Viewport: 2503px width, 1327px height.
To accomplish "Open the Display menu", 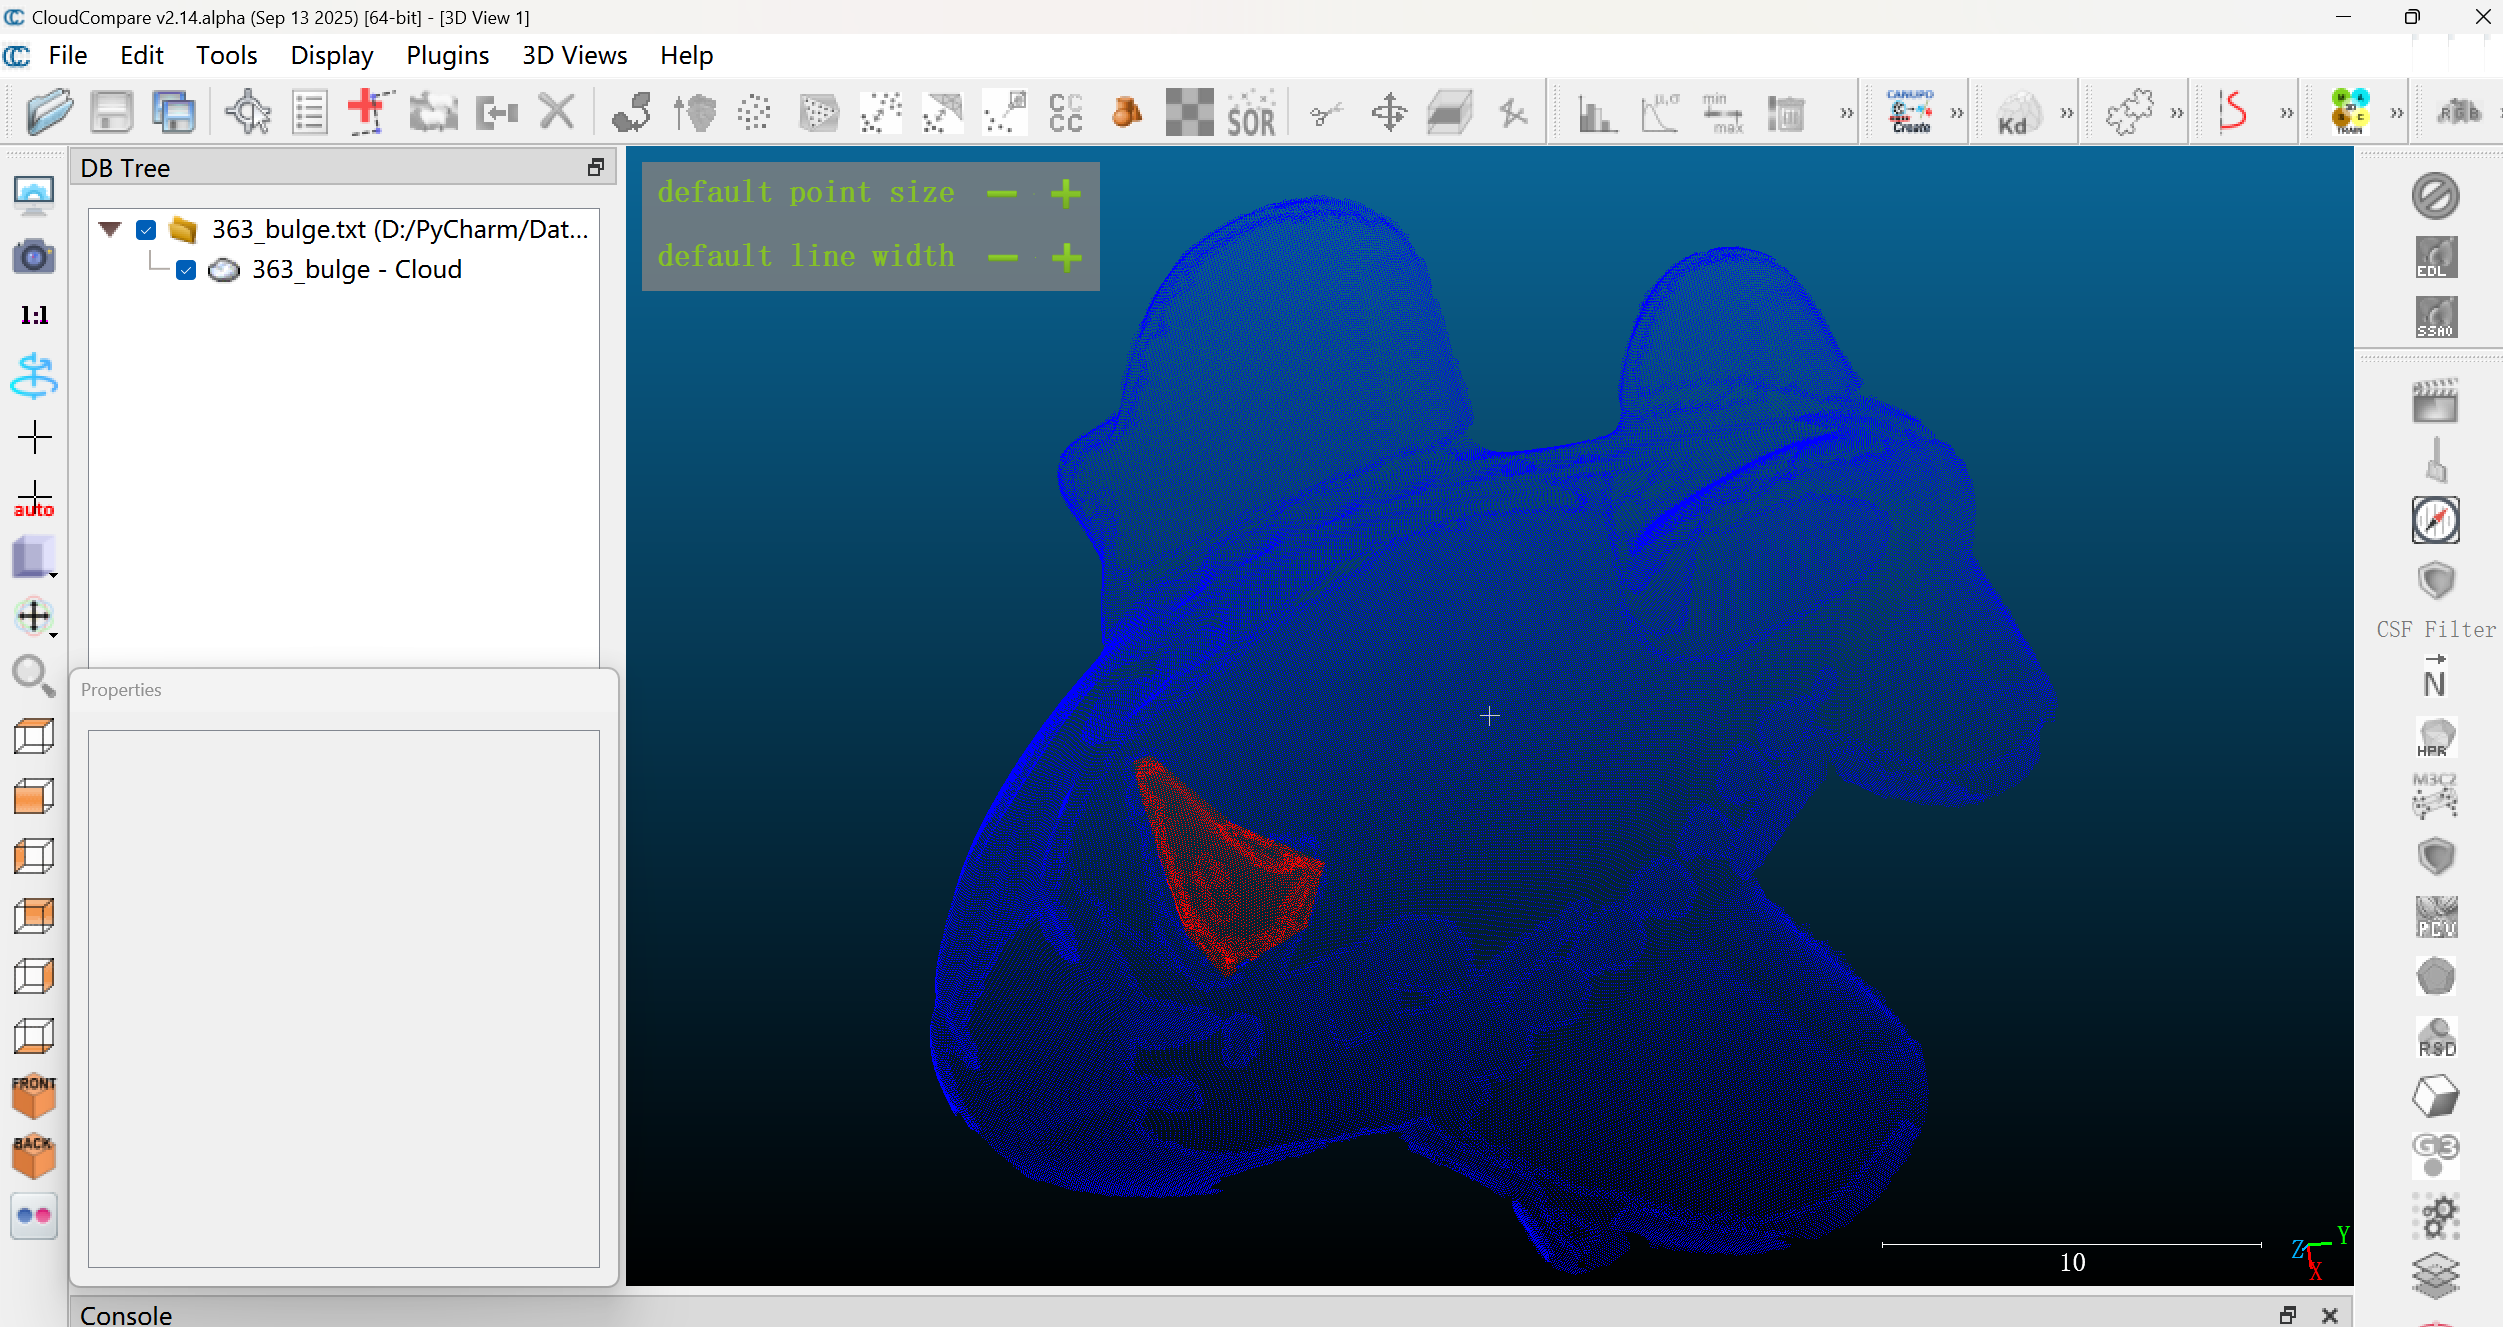I will click(331, 55).
